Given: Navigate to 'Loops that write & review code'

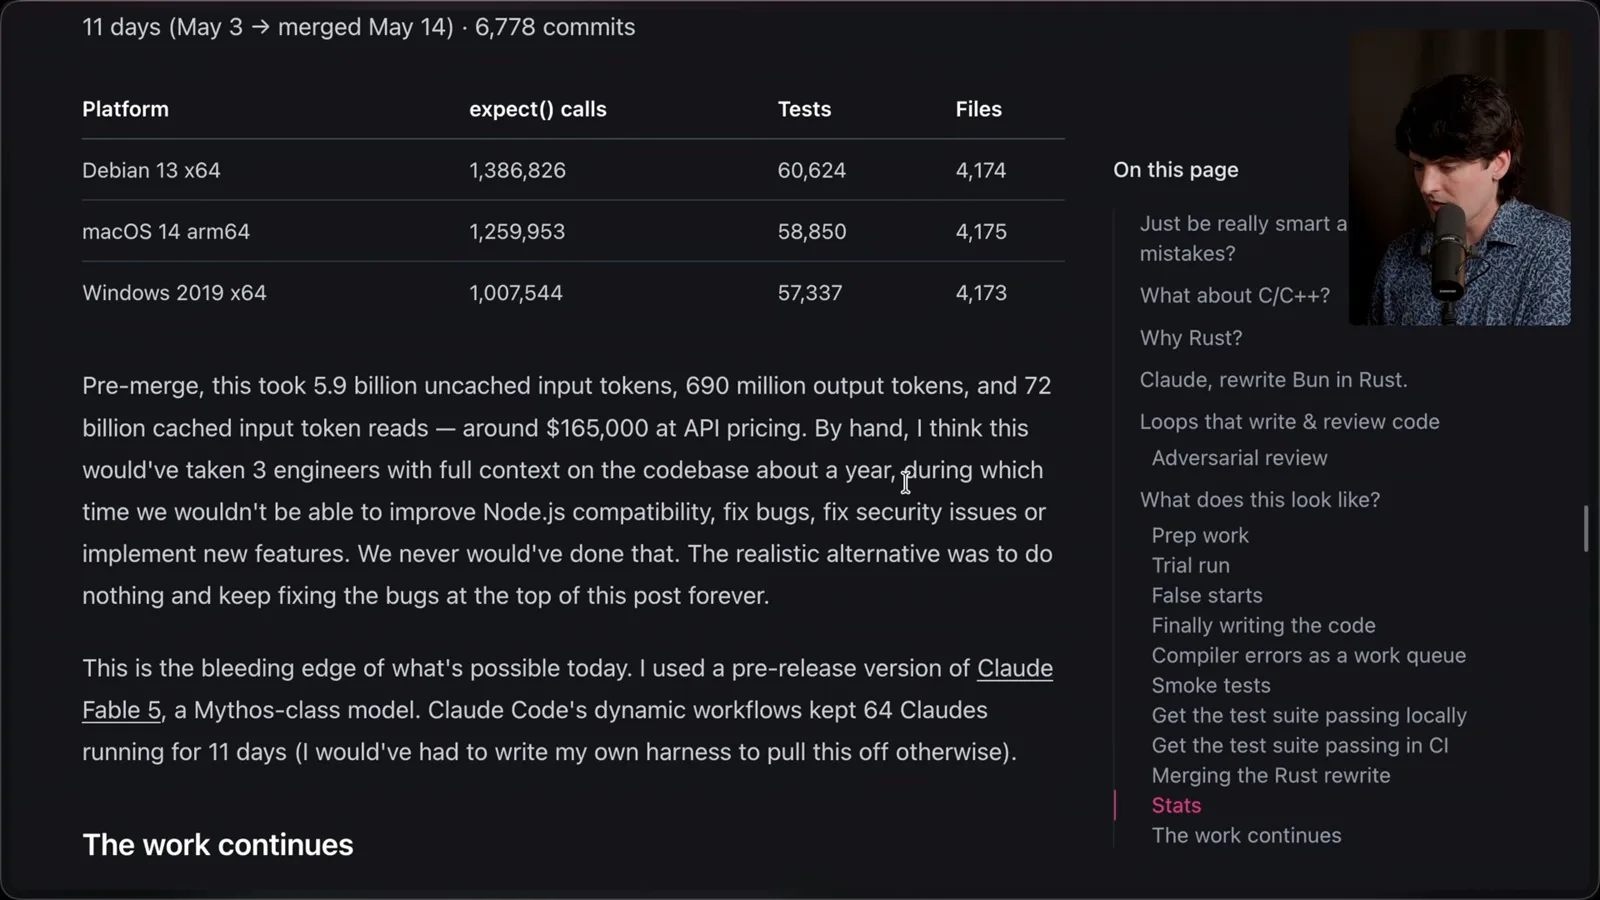Looking at the screenshot, I should [1290, 422].
